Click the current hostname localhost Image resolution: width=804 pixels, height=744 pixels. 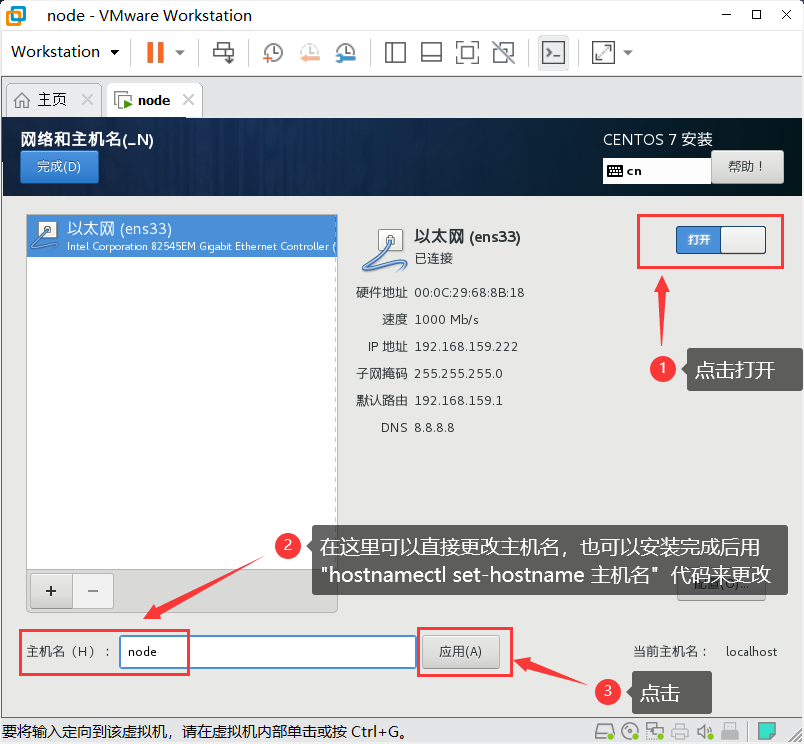point(751,652)
